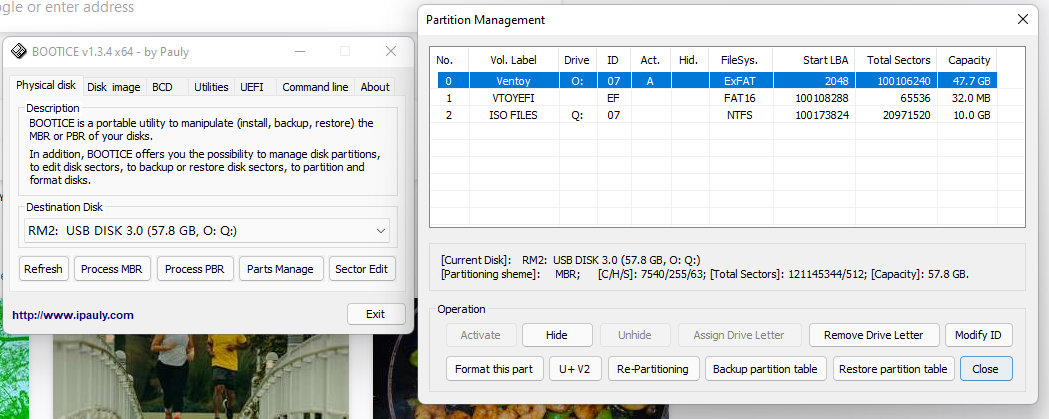Select the VTOYEFI partition row
Image resolution: width=1049 pixels, height=419 pixels.
coord(717,98)
